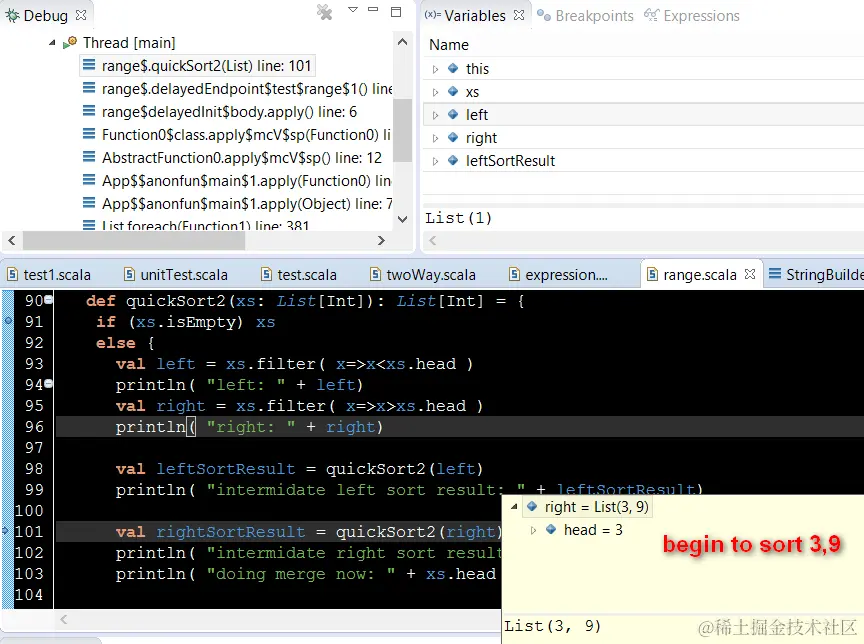Image resolution: width=864 pixels, height=644 pixels.
Task: Click the instruction pointer at line 101
Action: tap(6, 531)
